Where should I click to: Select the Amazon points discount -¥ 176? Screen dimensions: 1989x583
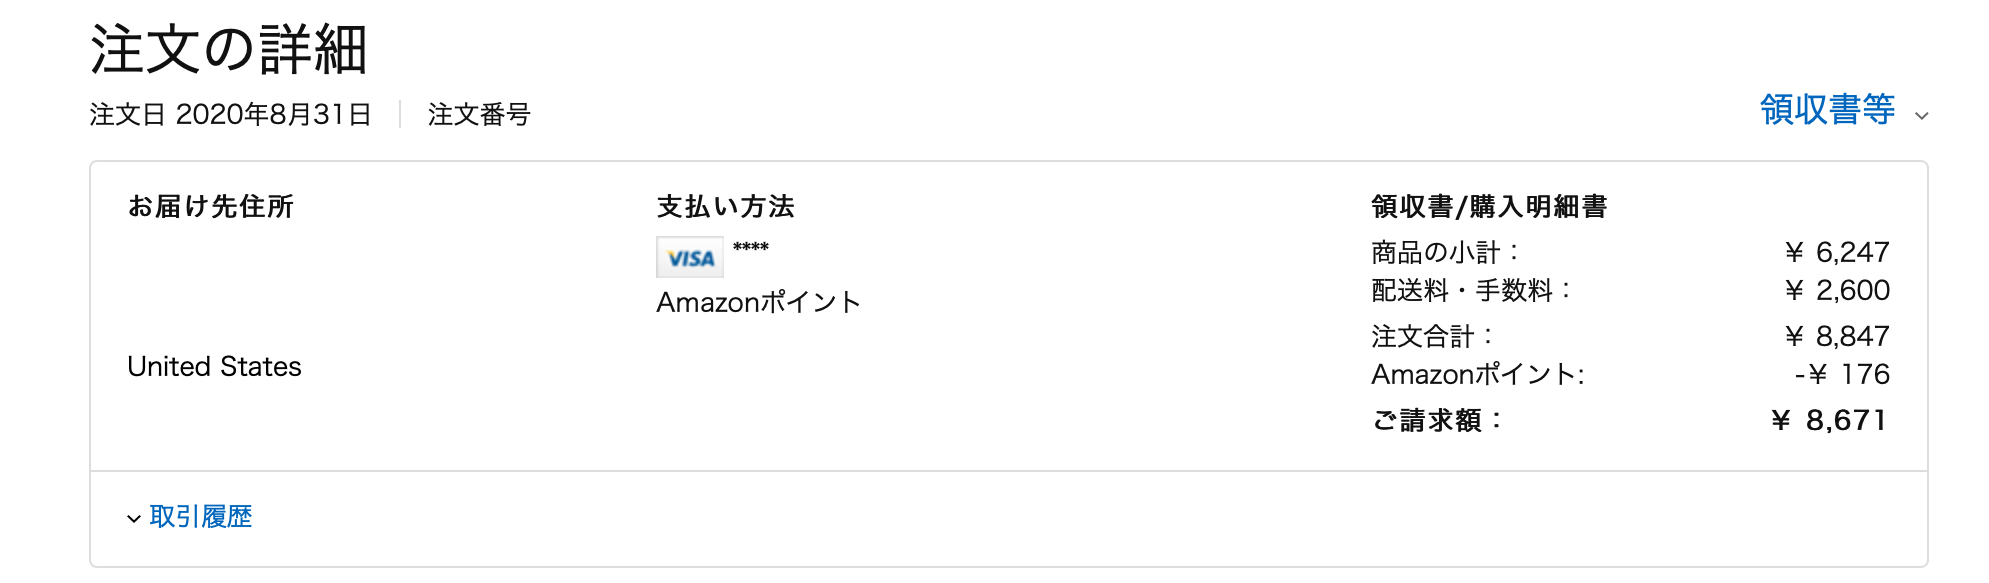[1842, 374]
